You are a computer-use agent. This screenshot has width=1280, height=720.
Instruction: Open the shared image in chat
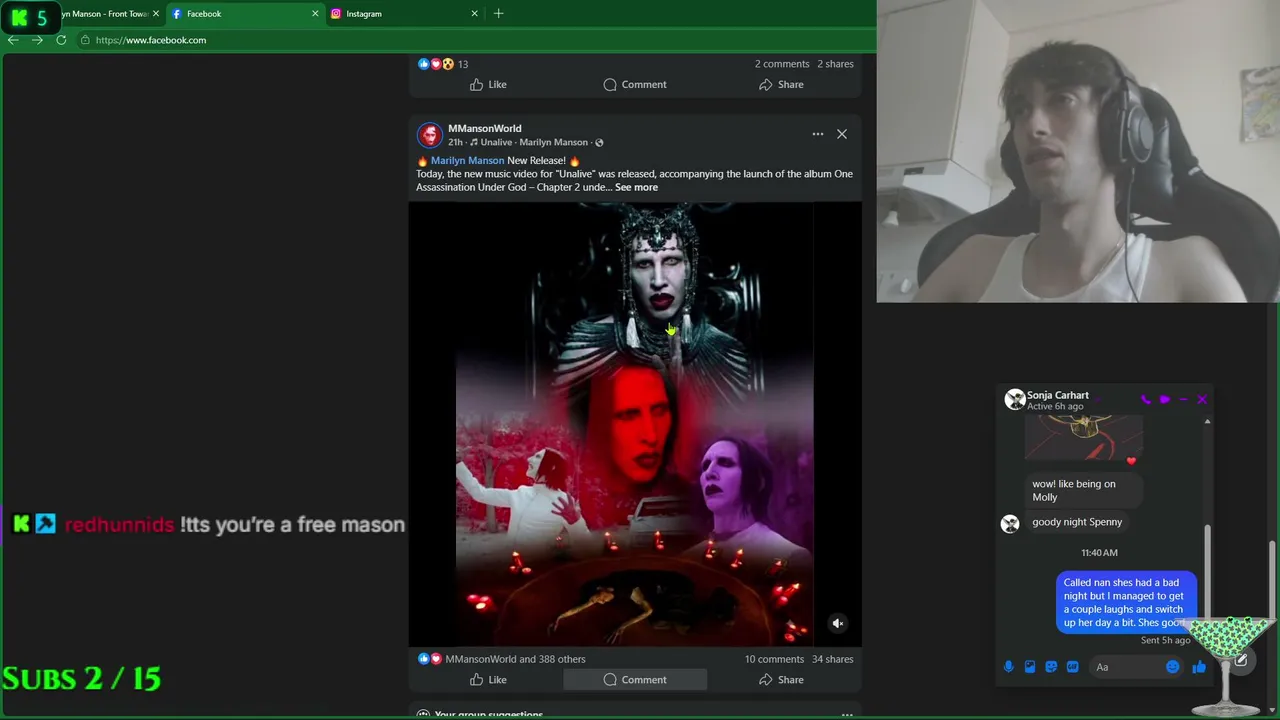point(1084,437)
